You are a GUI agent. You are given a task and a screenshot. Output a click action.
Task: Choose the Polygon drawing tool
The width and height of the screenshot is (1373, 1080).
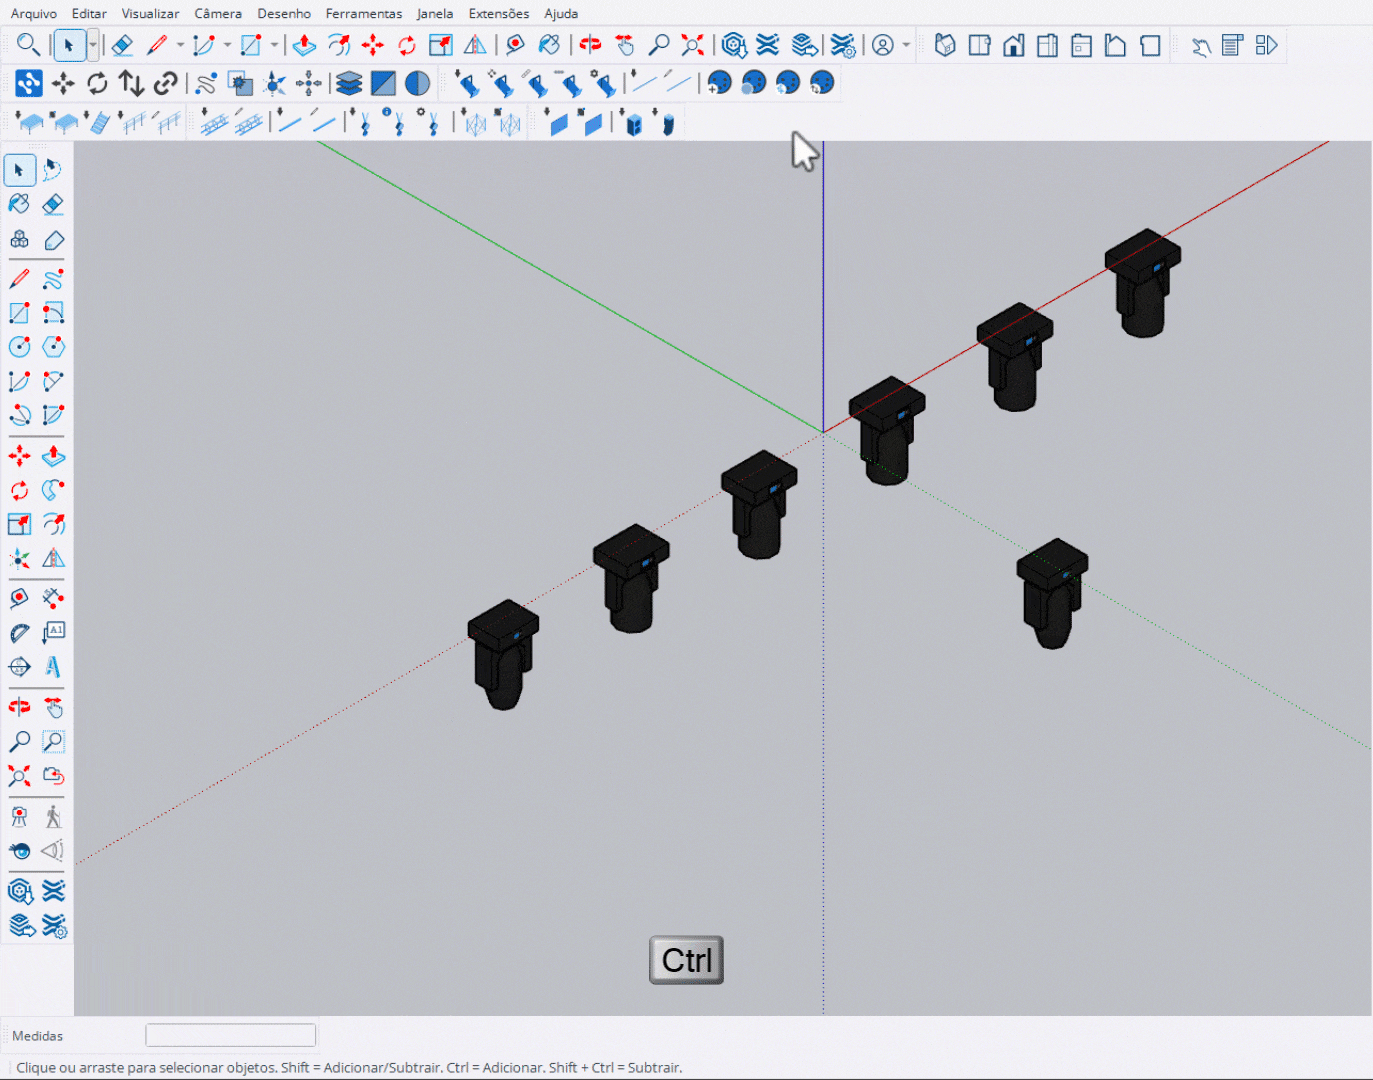[x=54, y=347]
